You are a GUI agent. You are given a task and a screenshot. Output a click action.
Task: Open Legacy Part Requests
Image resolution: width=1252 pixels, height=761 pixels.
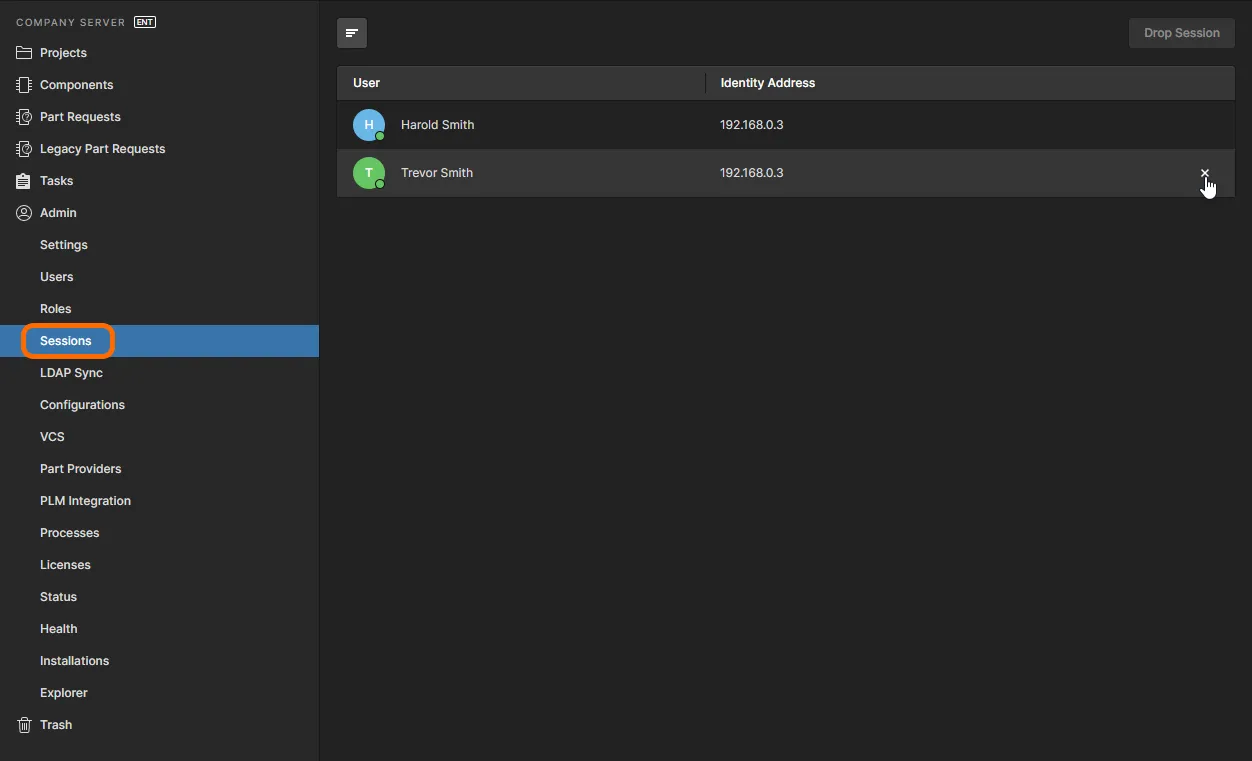coord(103,149)
